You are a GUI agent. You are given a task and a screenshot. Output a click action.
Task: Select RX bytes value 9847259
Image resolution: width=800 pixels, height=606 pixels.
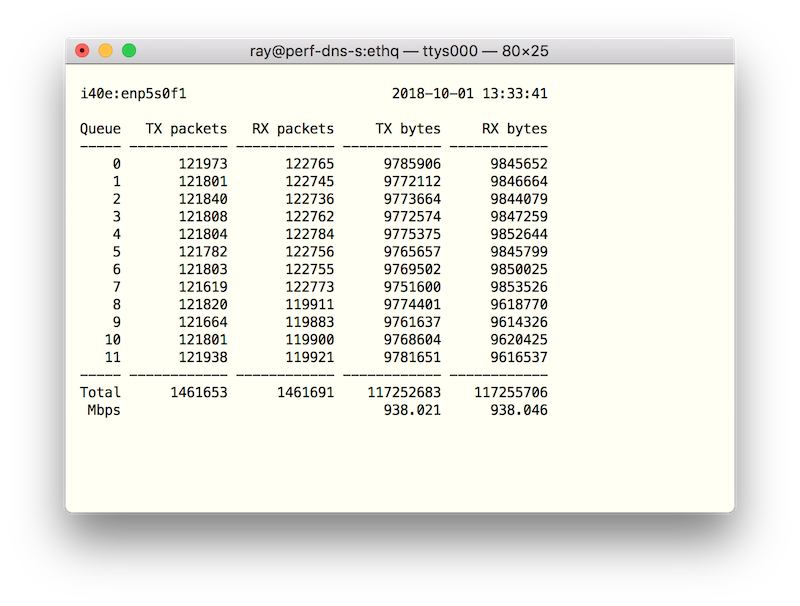519,217
